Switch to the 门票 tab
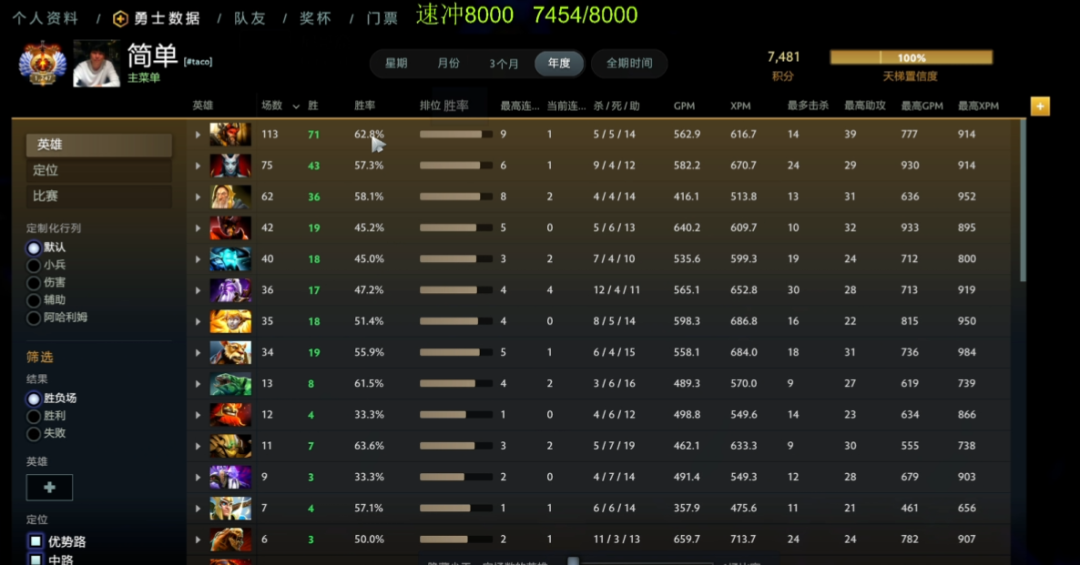1080x565 pixels. click(x=382, y=19)
